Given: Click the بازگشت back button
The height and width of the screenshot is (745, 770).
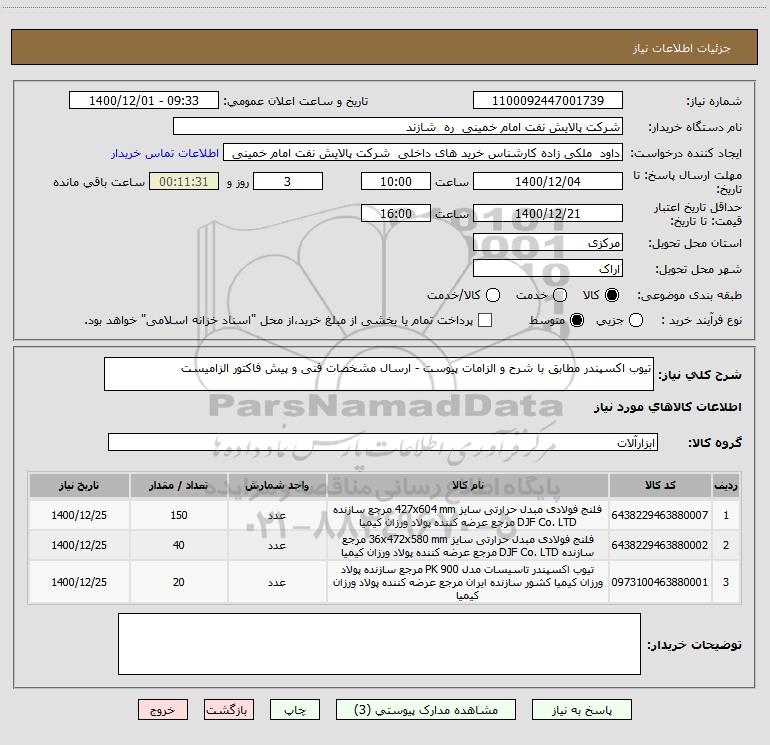Looking at the screenshot, I should click(229, 710).
